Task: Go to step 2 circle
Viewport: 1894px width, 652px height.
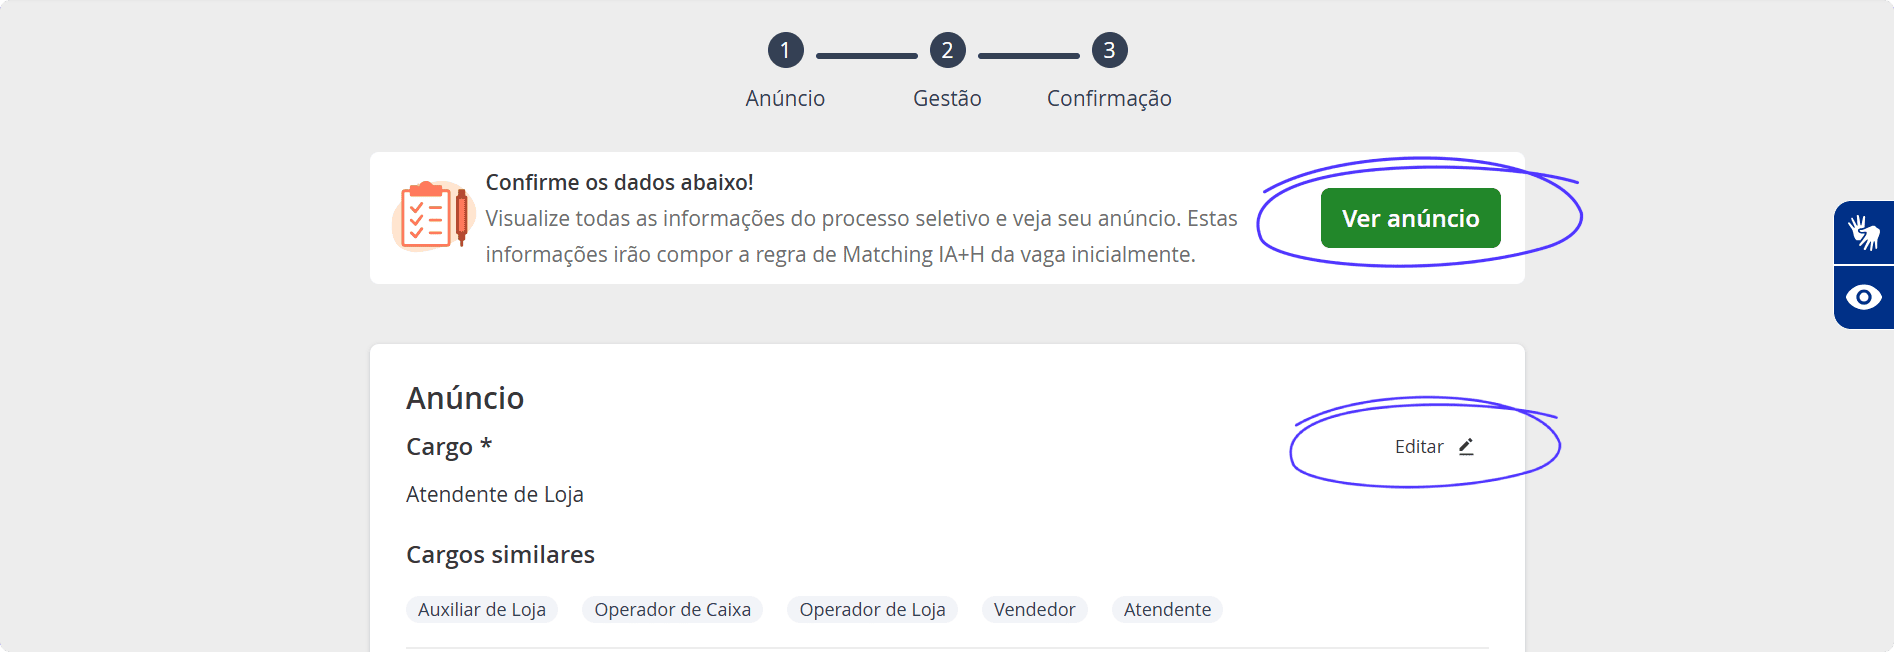Action: [x=947, y=50]
